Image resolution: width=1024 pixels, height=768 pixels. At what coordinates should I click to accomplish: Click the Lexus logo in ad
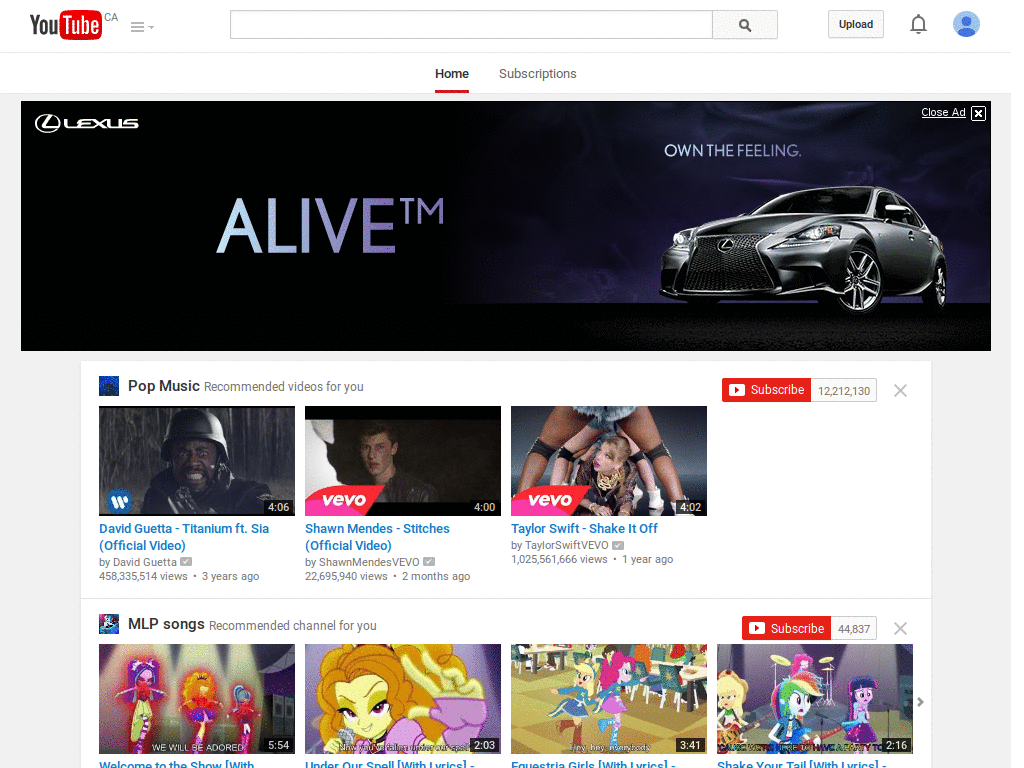tap(86, 123)
